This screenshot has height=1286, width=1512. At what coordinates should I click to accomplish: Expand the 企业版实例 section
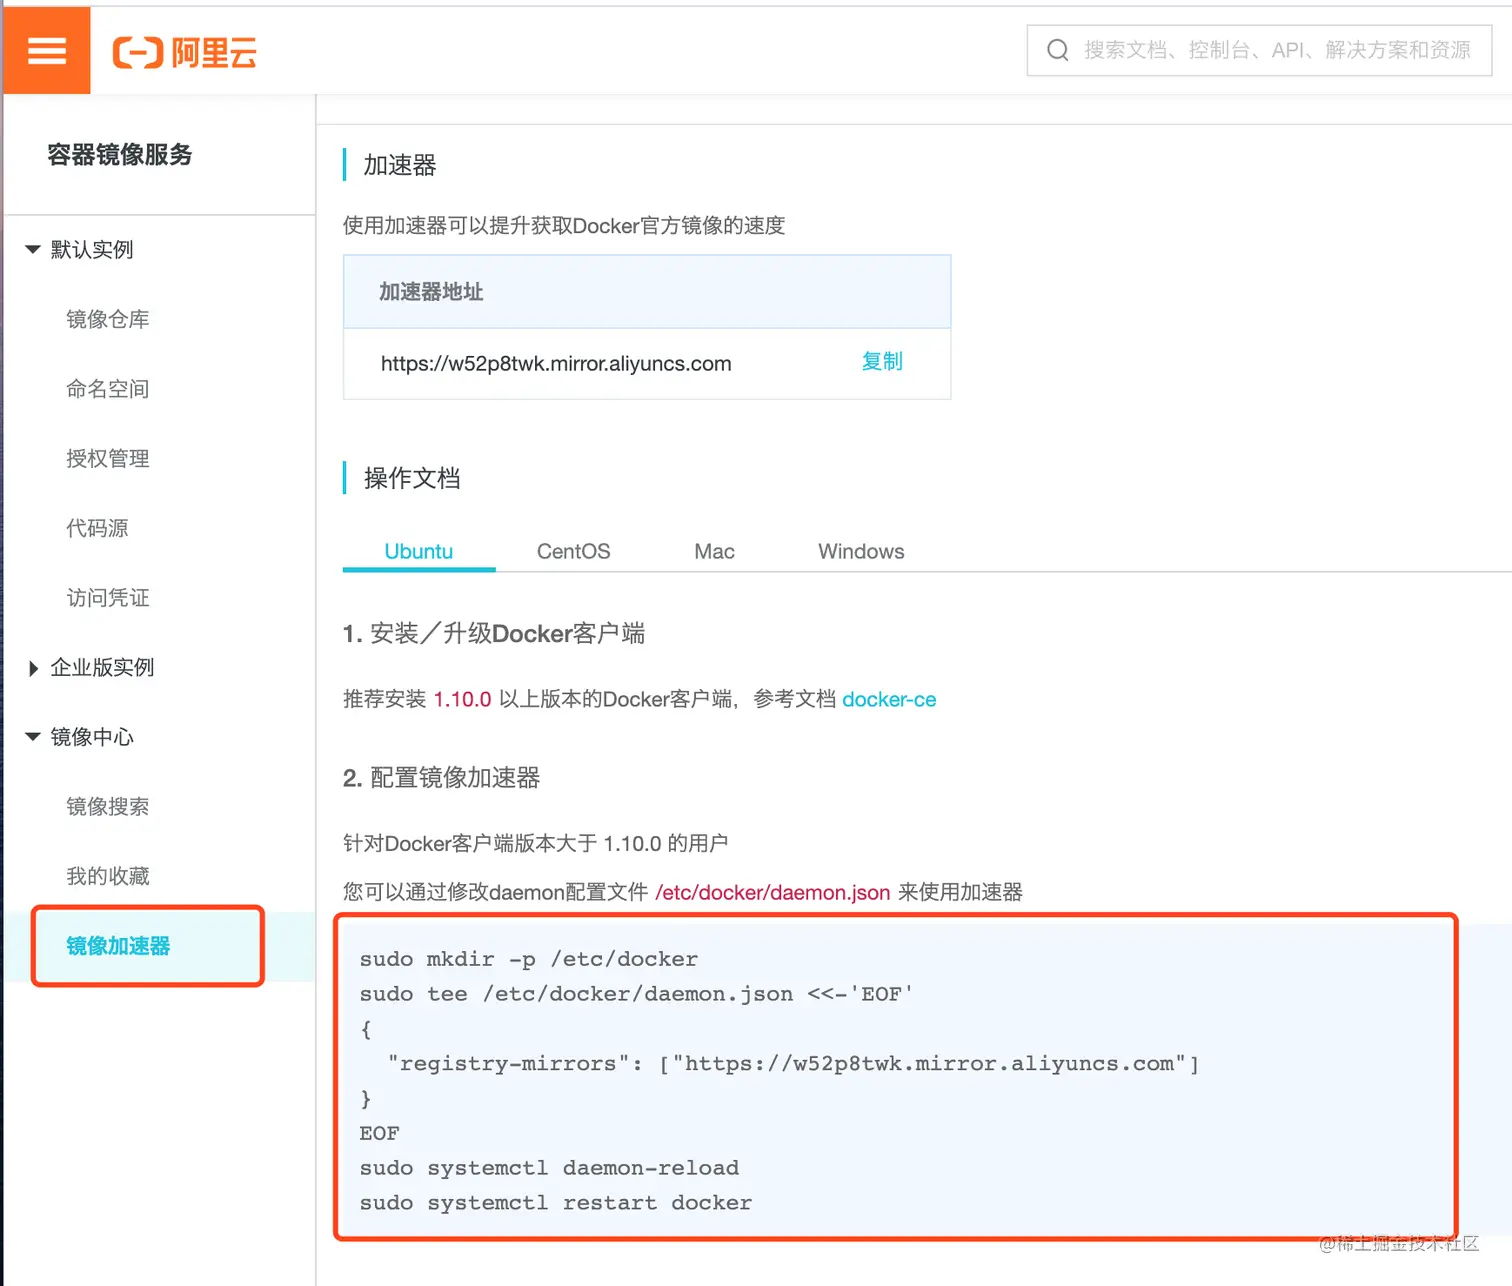33,668
